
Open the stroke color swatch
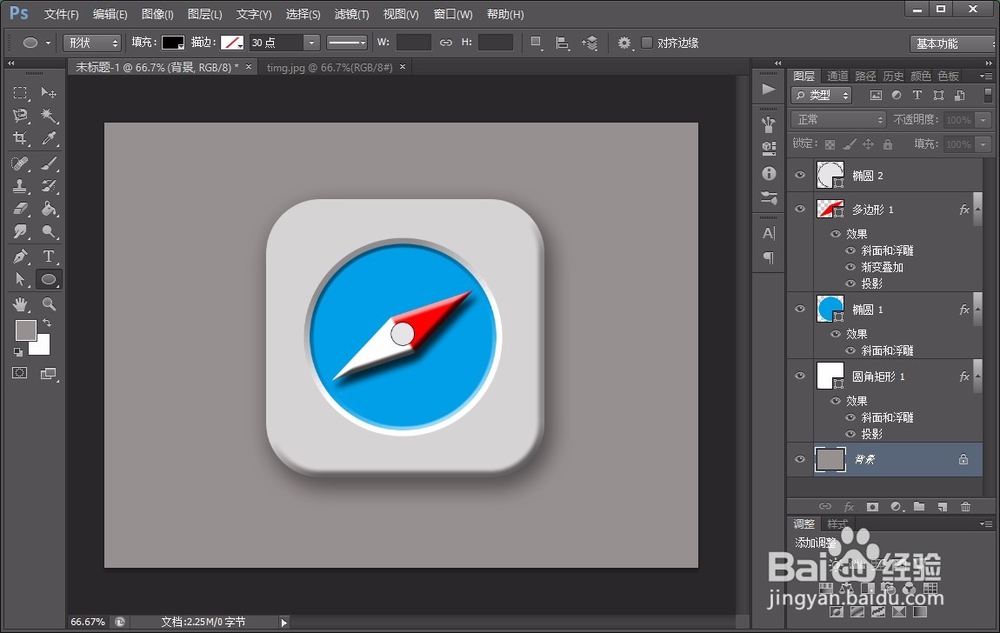pos(232,43)
